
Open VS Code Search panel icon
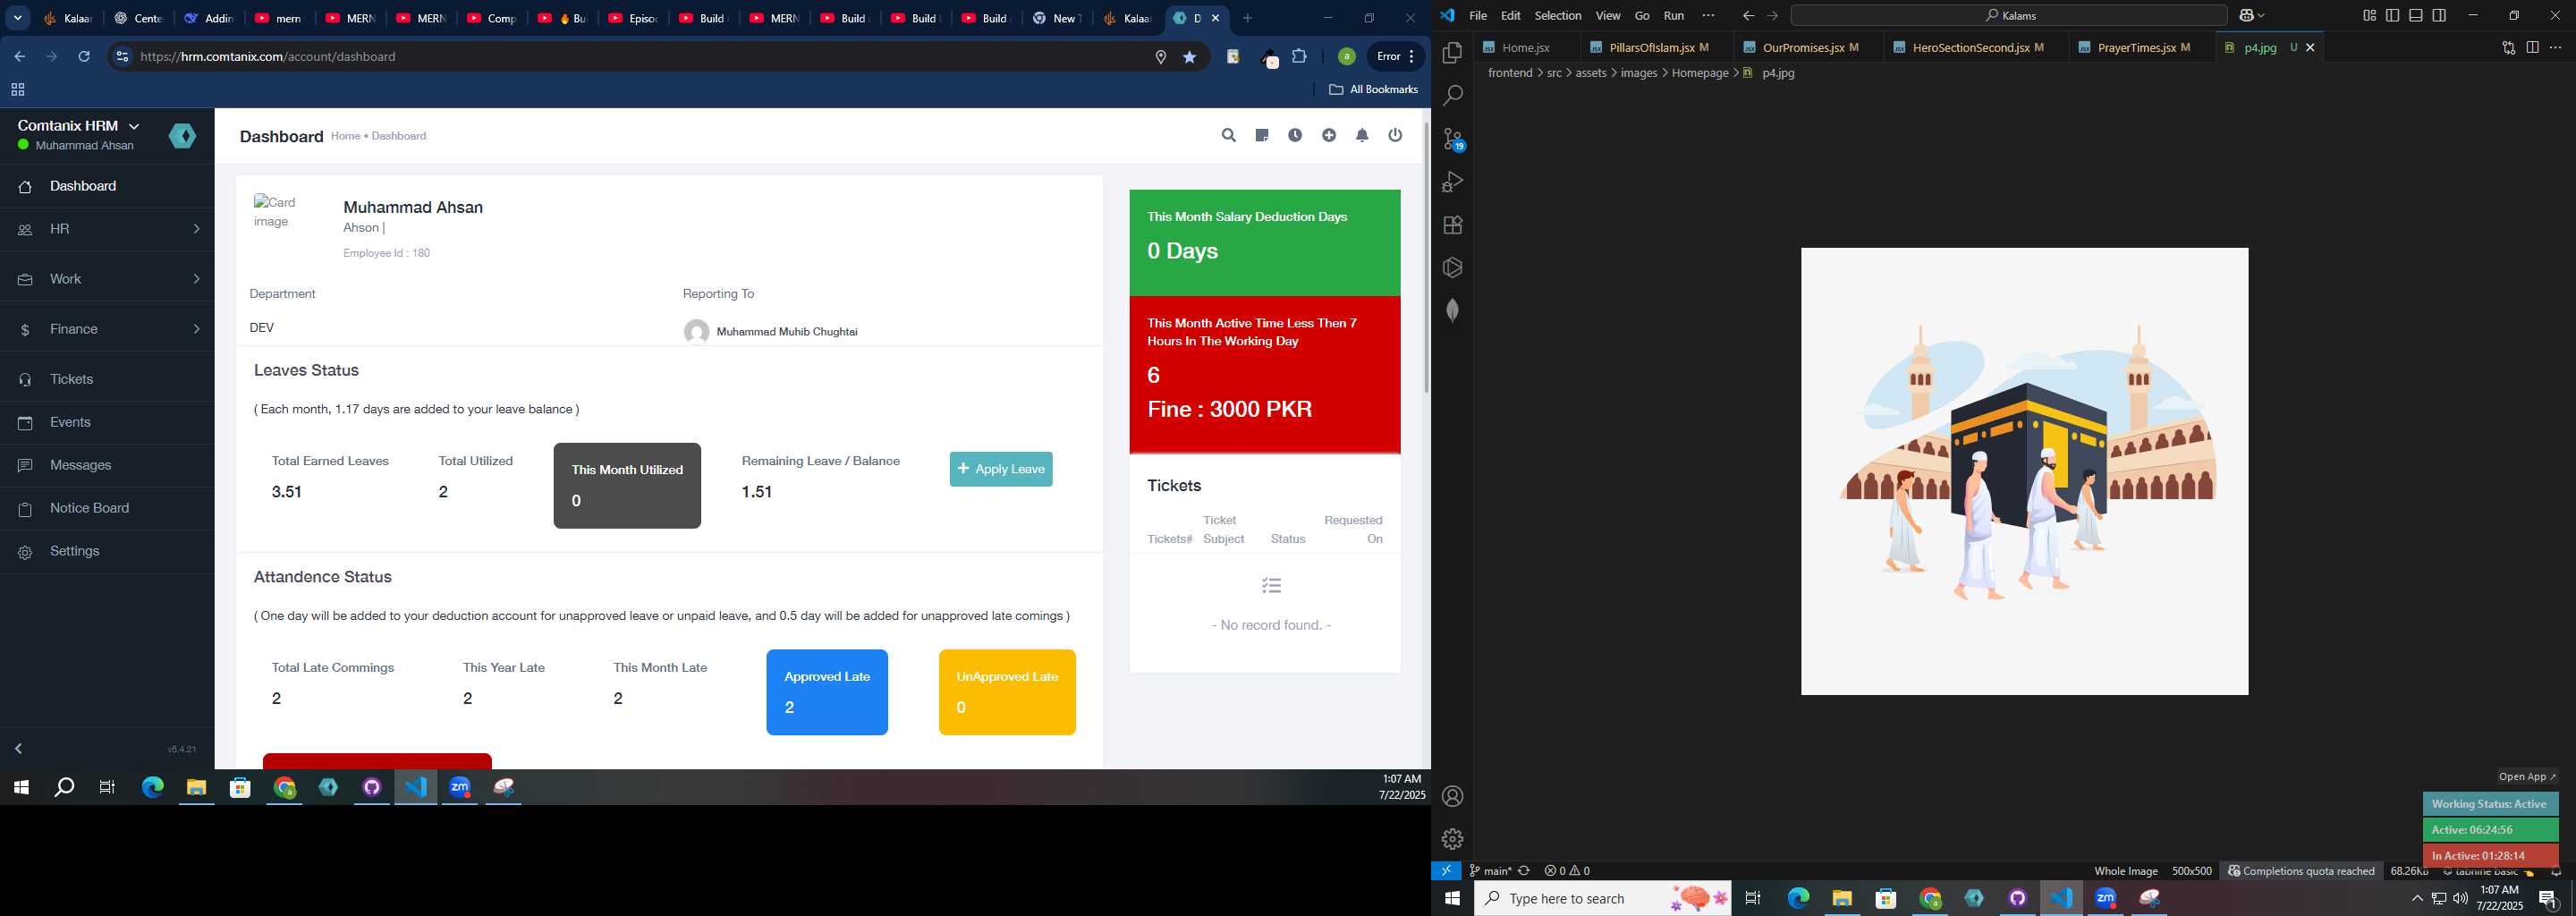(x=1453, y=96)
